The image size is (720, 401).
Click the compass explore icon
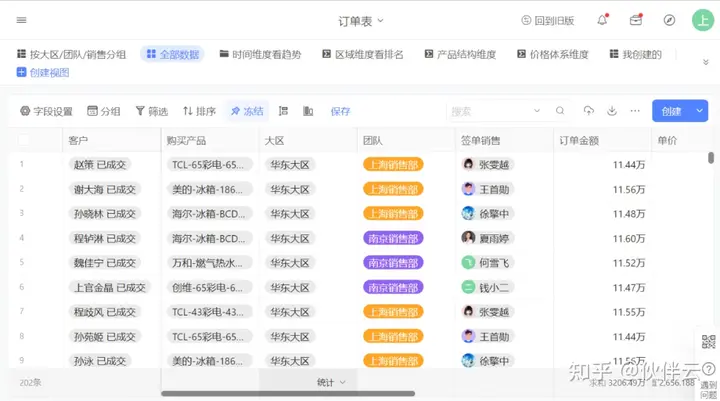[669, 20]
